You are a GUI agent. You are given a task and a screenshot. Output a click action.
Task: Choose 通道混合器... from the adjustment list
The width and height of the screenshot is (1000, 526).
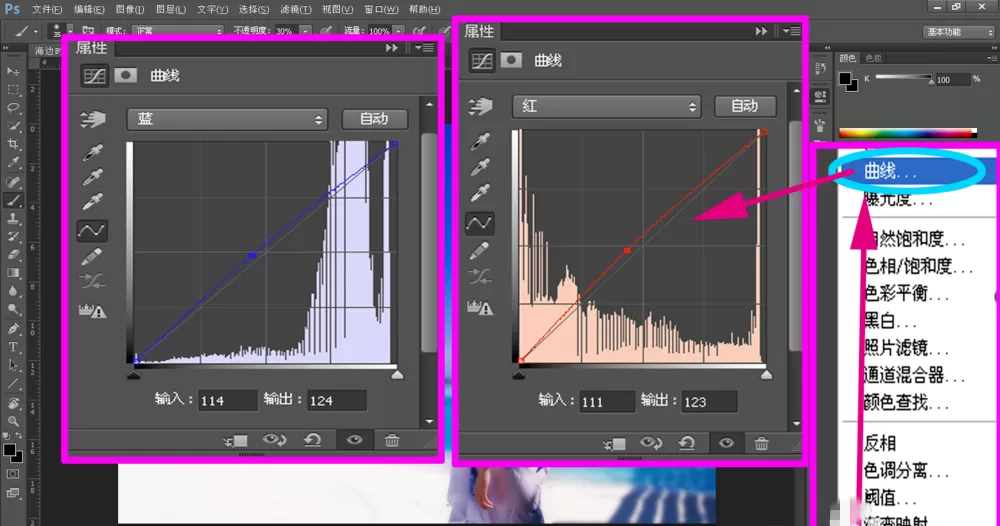pyautogui.click(x=914, y=375)
